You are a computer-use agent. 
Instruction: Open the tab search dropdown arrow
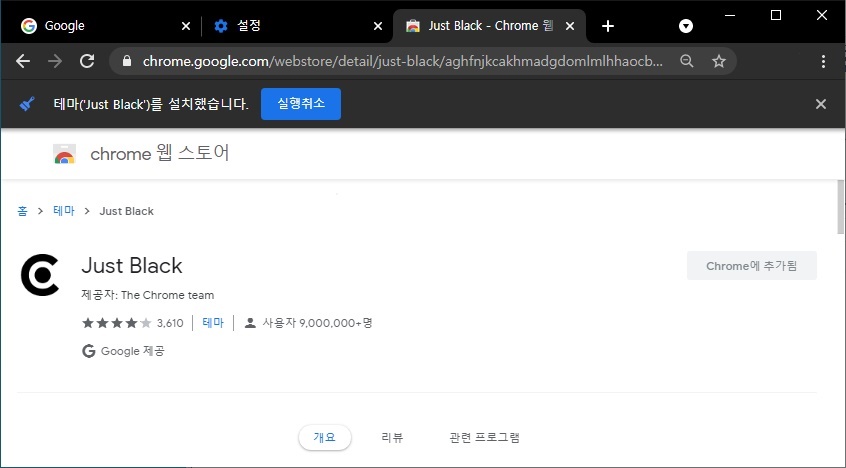pyautogui.click(x=686, y=26)
